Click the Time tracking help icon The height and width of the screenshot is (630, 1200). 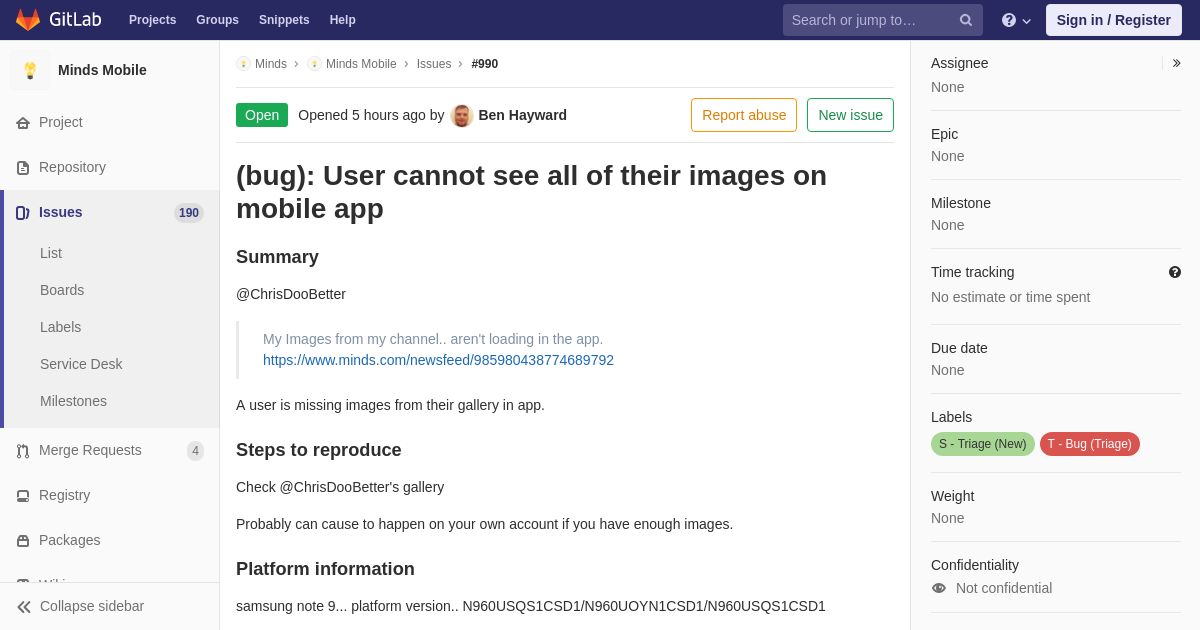[1175, 272]
